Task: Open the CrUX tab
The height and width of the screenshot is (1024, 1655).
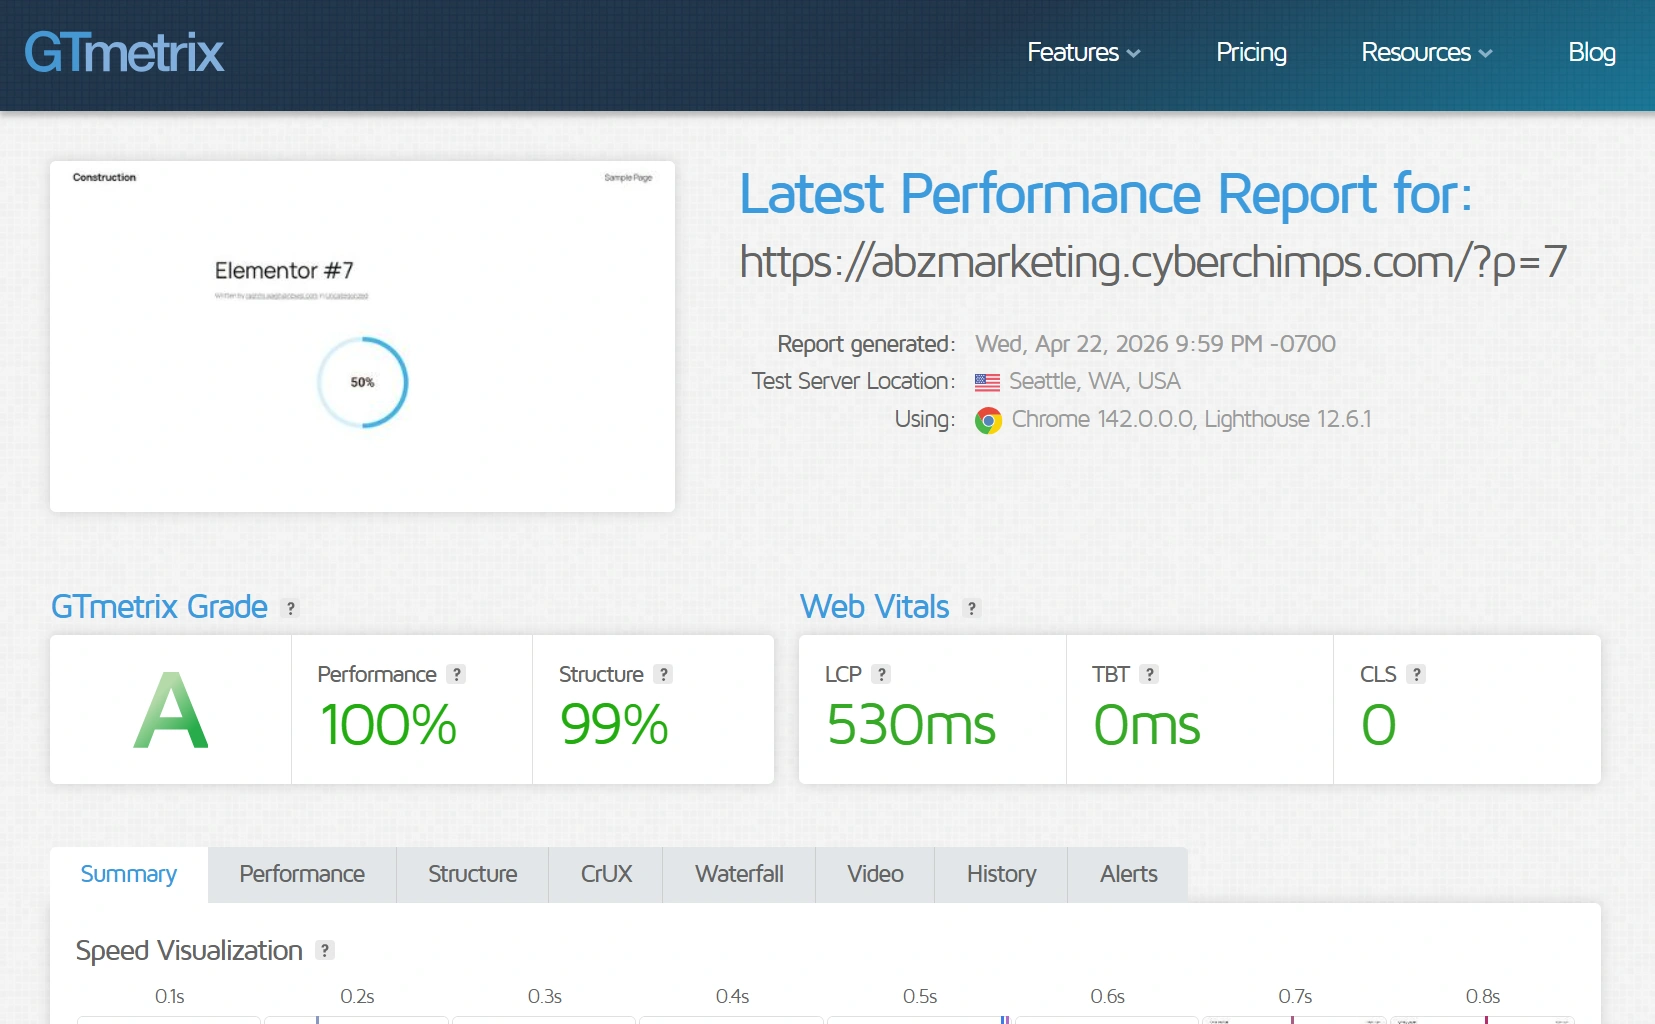Action: pyautogui.click(x=606, y=875)
